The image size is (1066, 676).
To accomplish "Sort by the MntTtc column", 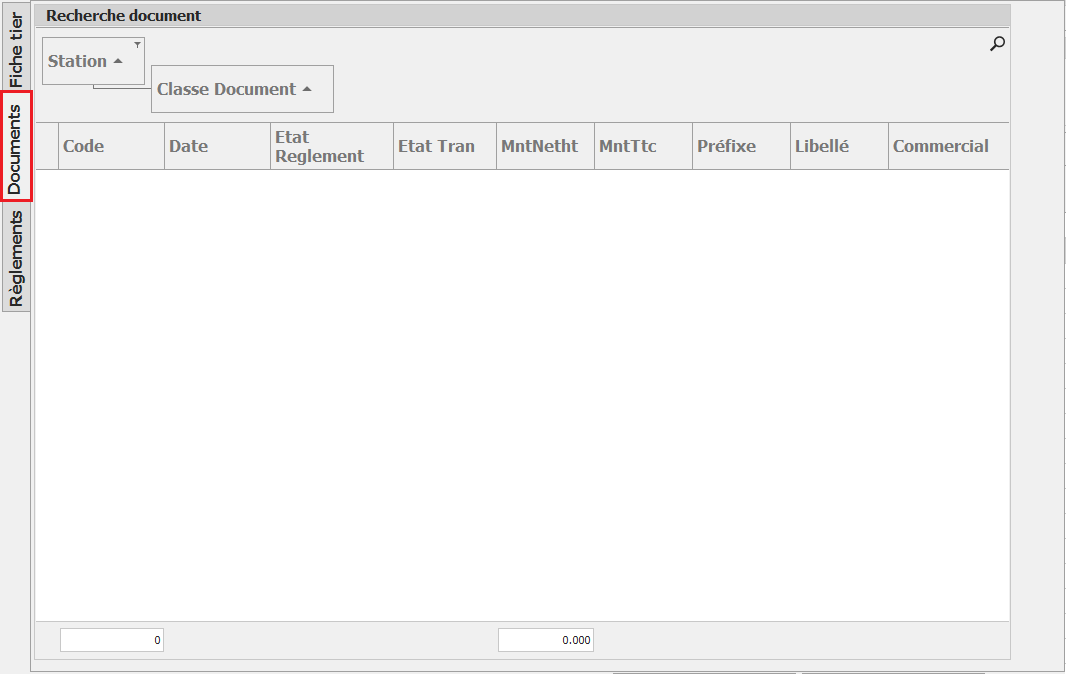I will [x=643, y=146].
